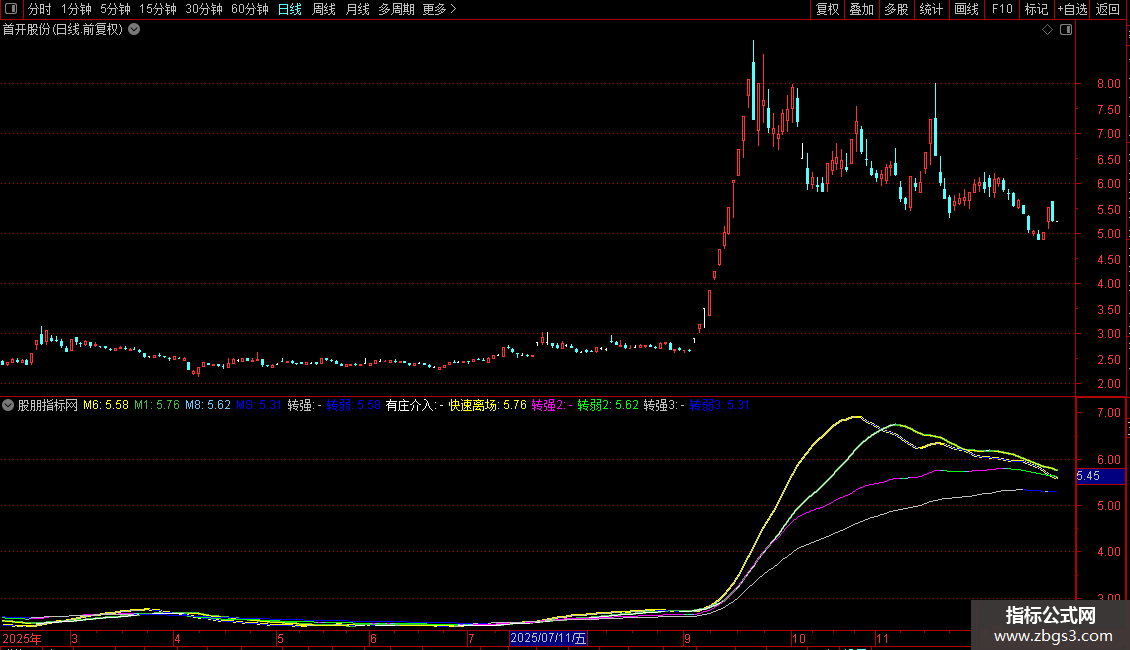1130x650 pixels.
Task: Open the dropdown next to 首开股份 title
Action: (134, 30)
